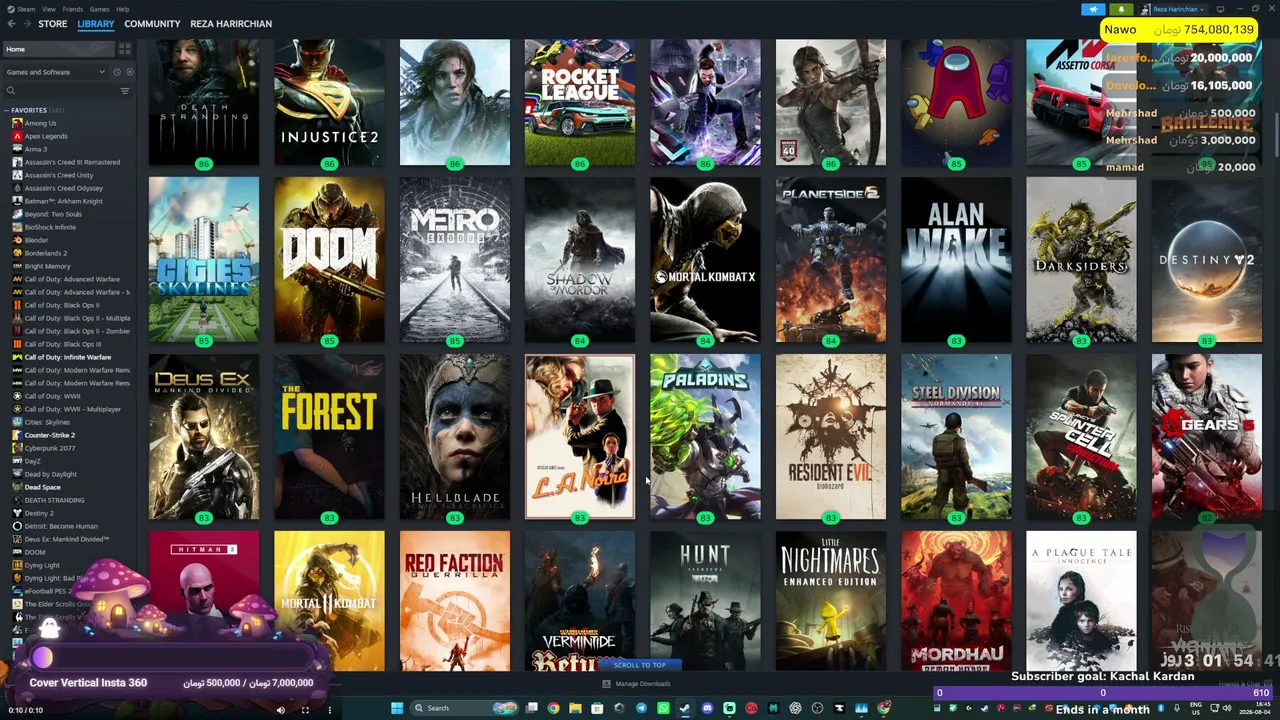Open the Friends menu
Viewport: 1280px width, 720px height.
click(73, 9)
